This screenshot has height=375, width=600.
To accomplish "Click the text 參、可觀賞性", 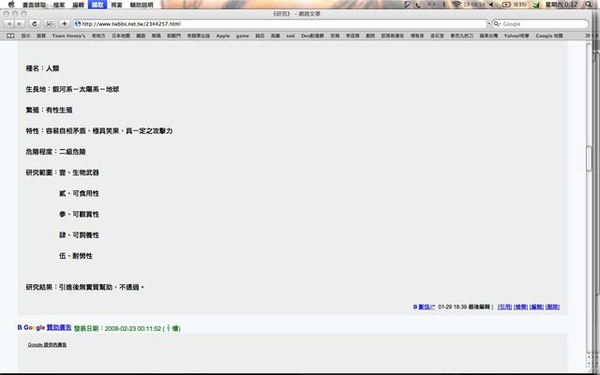I will tap(79, 214).
